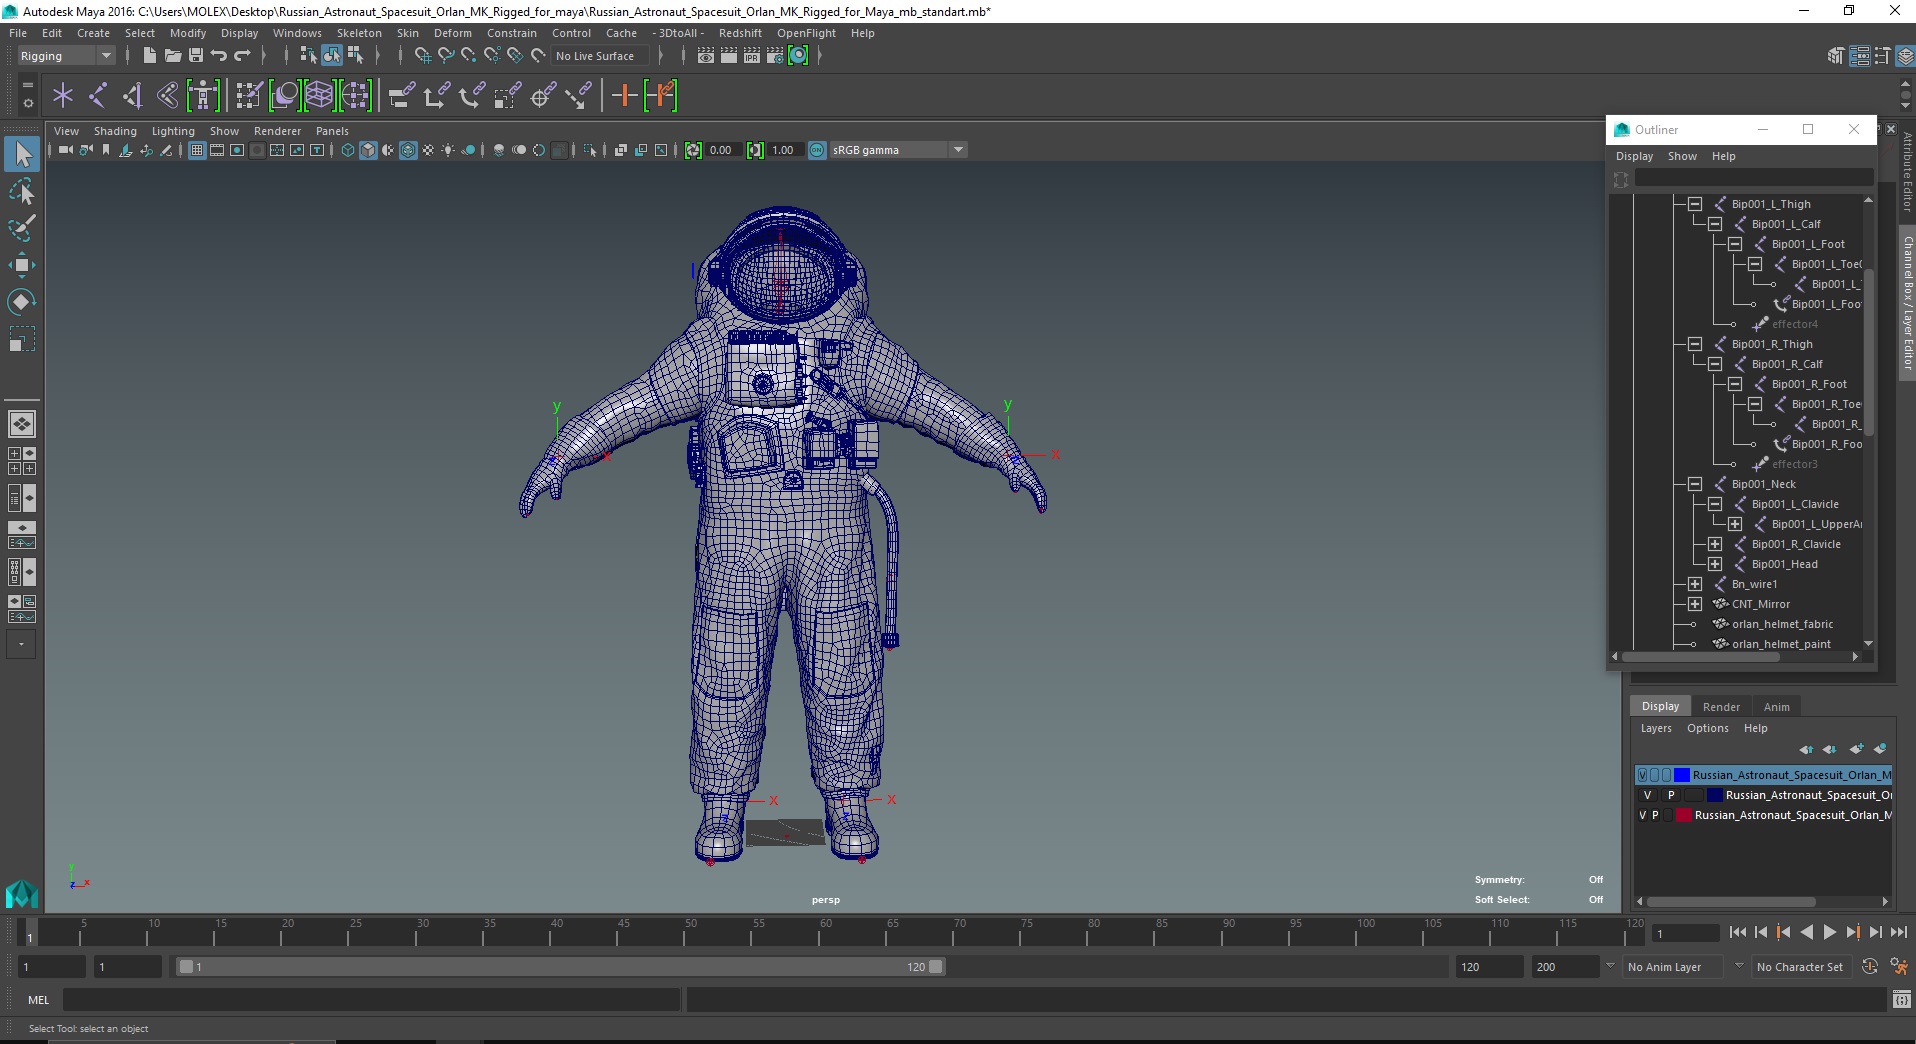This screenshot has width=1916, height=1044.
Task: Click the Create Locator shelf icon
Action: click(x=63, y=96)
